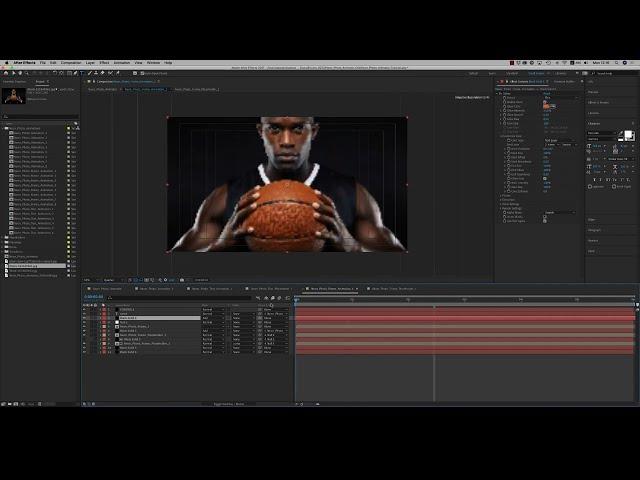Open the Layer menu

tap(90, 63)
